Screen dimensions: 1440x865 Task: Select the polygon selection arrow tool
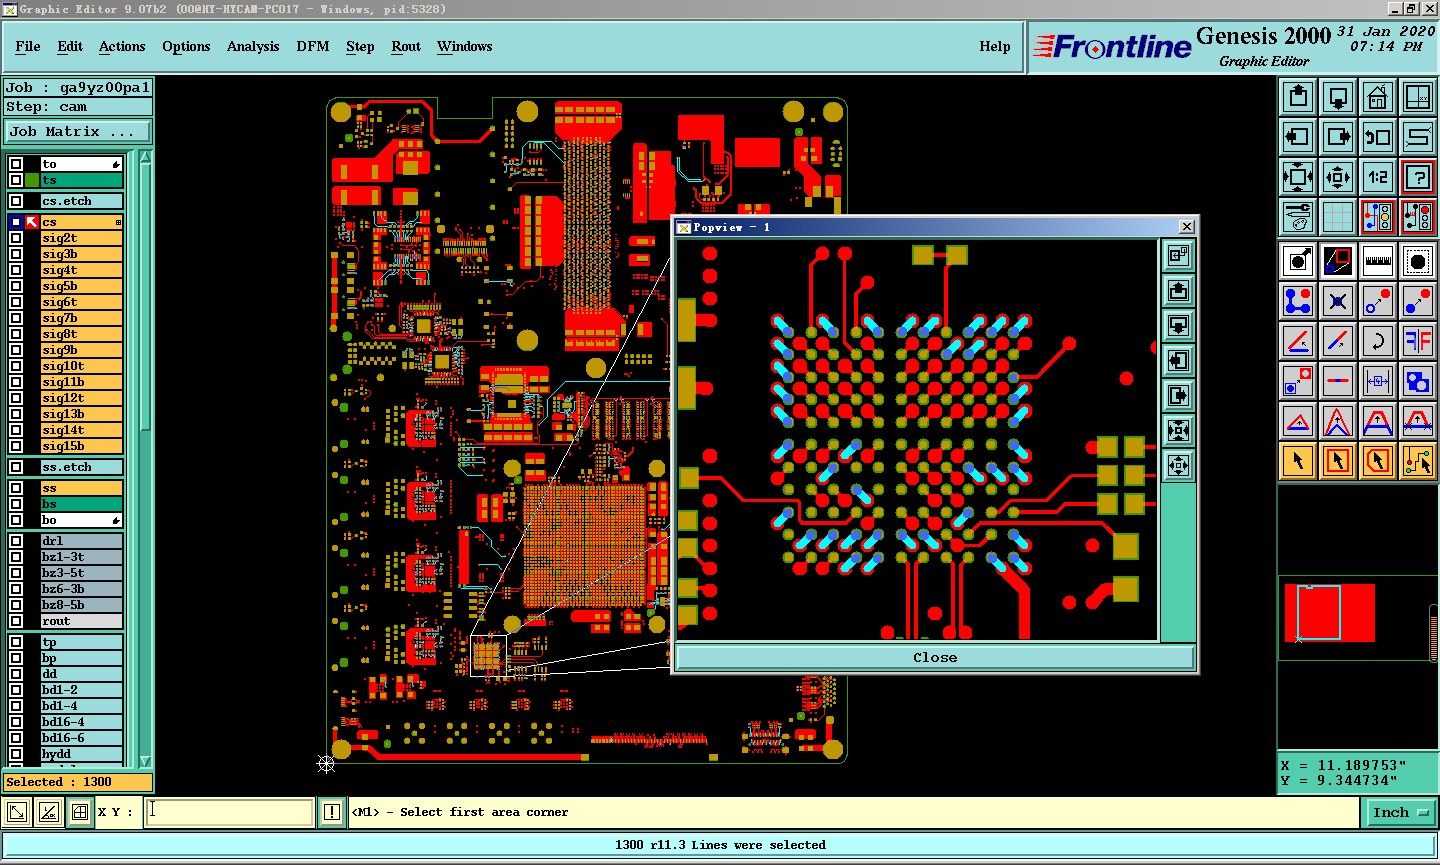click(x=1378, y=461)
